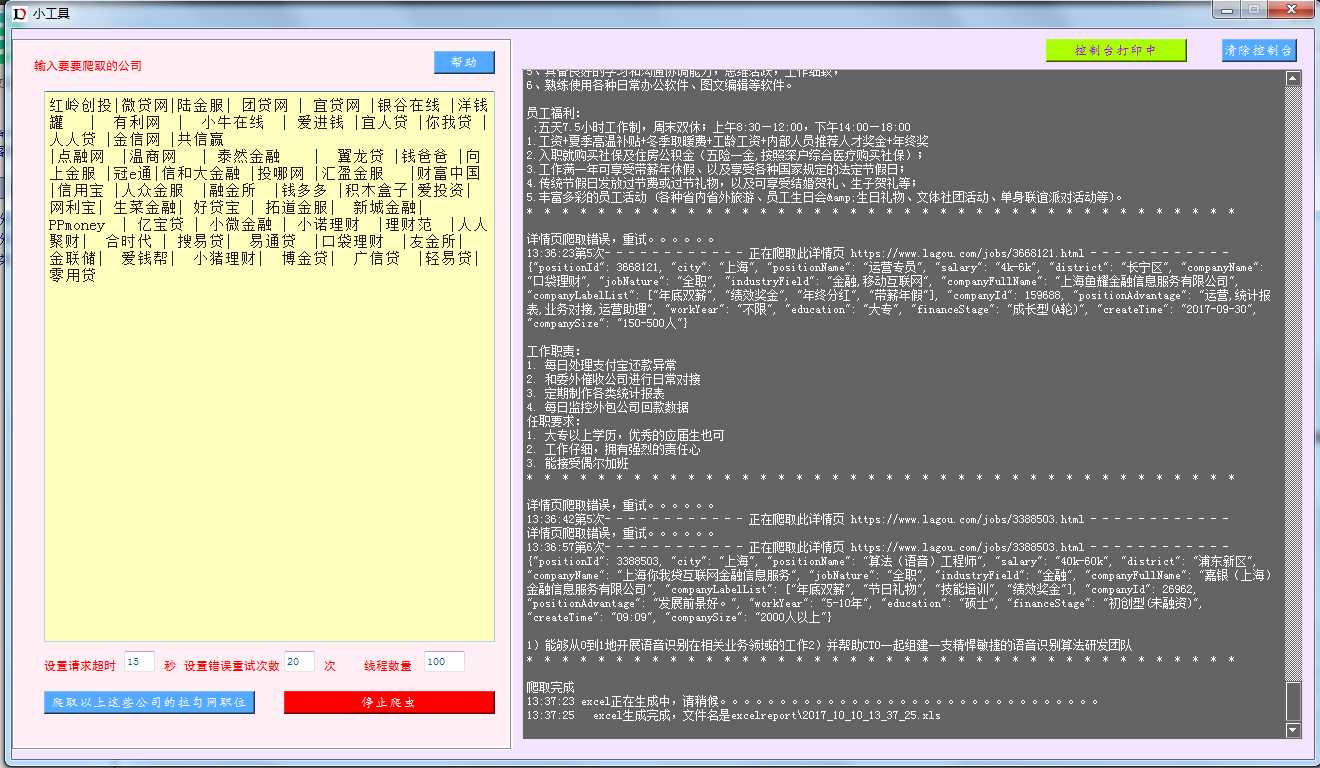This screenshot has height=768, width=1320.
Task: Toggle the green 控制台打印中 button
Action: click(1116, 50)
